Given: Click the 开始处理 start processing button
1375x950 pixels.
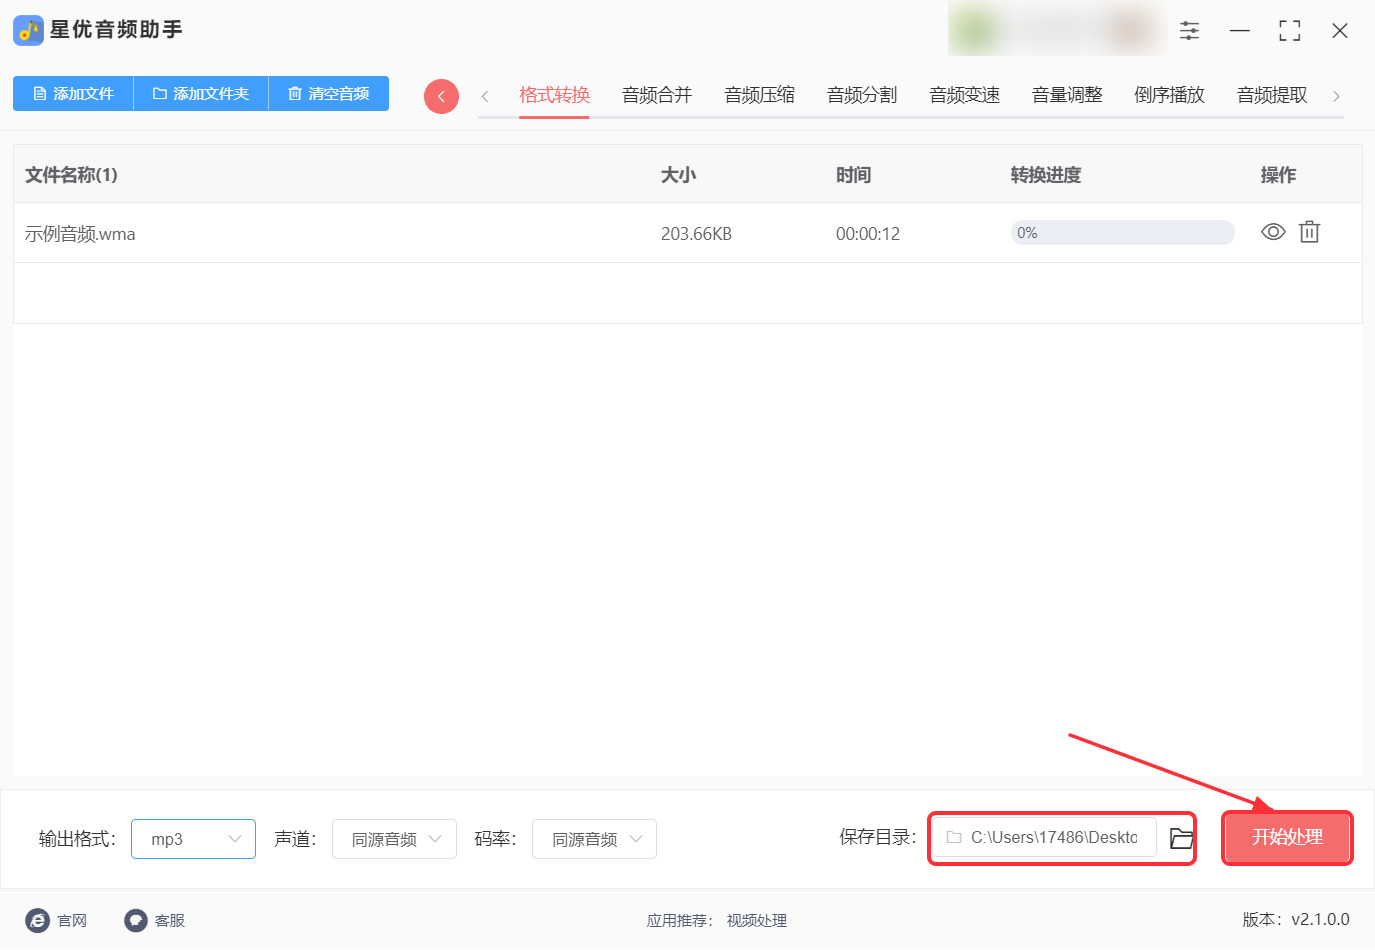Looking at the screenshot, I should [x=1287, y=837].
